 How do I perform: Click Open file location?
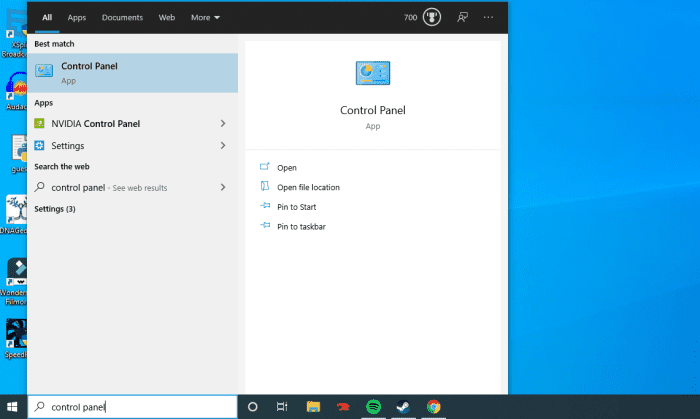click(308, 187)
